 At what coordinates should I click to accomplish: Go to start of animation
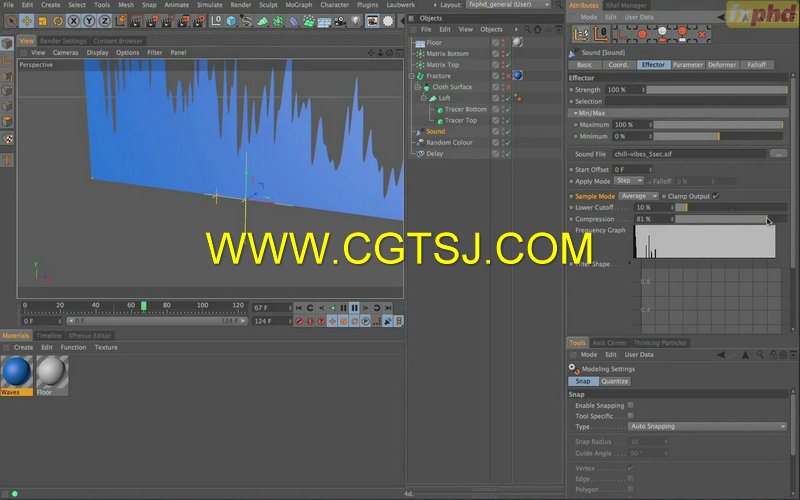click(299, 308)
